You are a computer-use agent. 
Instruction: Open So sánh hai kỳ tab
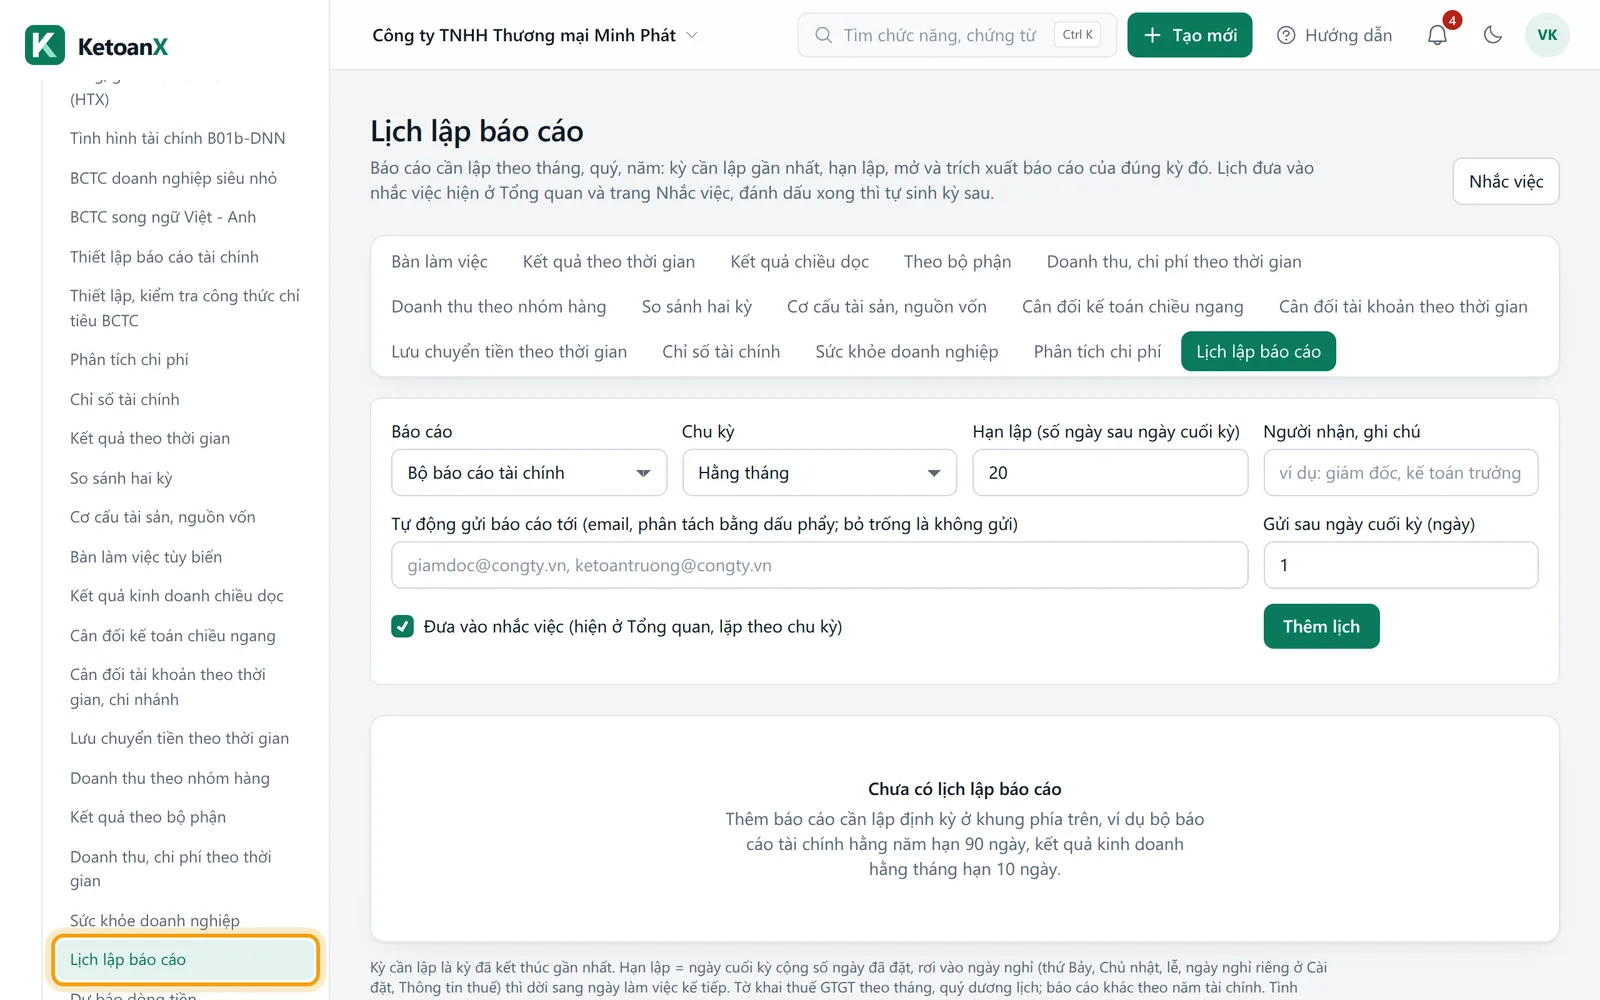tap(696, 306)
